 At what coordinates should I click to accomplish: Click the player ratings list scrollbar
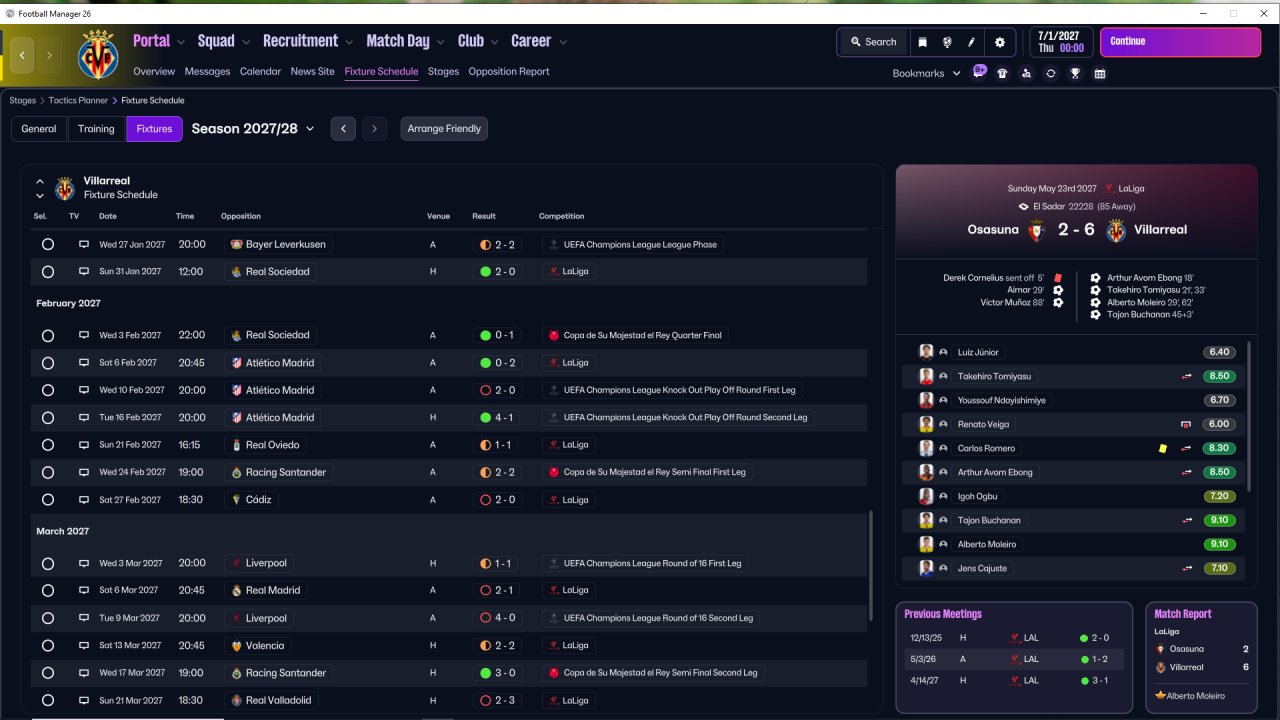[x=1248, y=416]
